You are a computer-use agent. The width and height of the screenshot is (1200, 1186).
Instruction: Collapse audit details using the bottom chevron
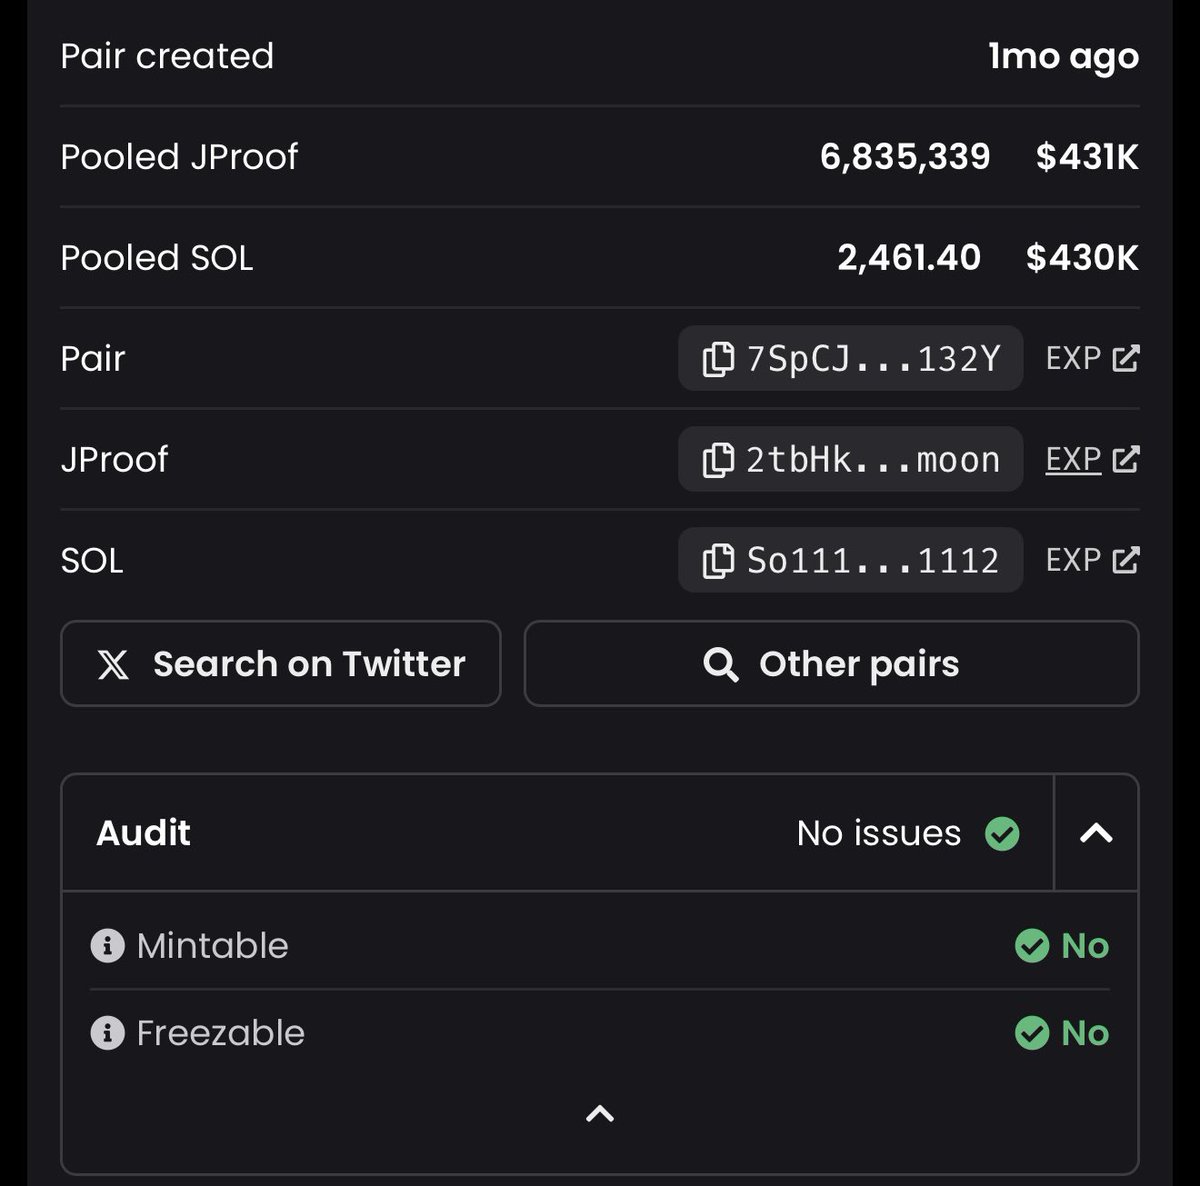click(599, 1113)
